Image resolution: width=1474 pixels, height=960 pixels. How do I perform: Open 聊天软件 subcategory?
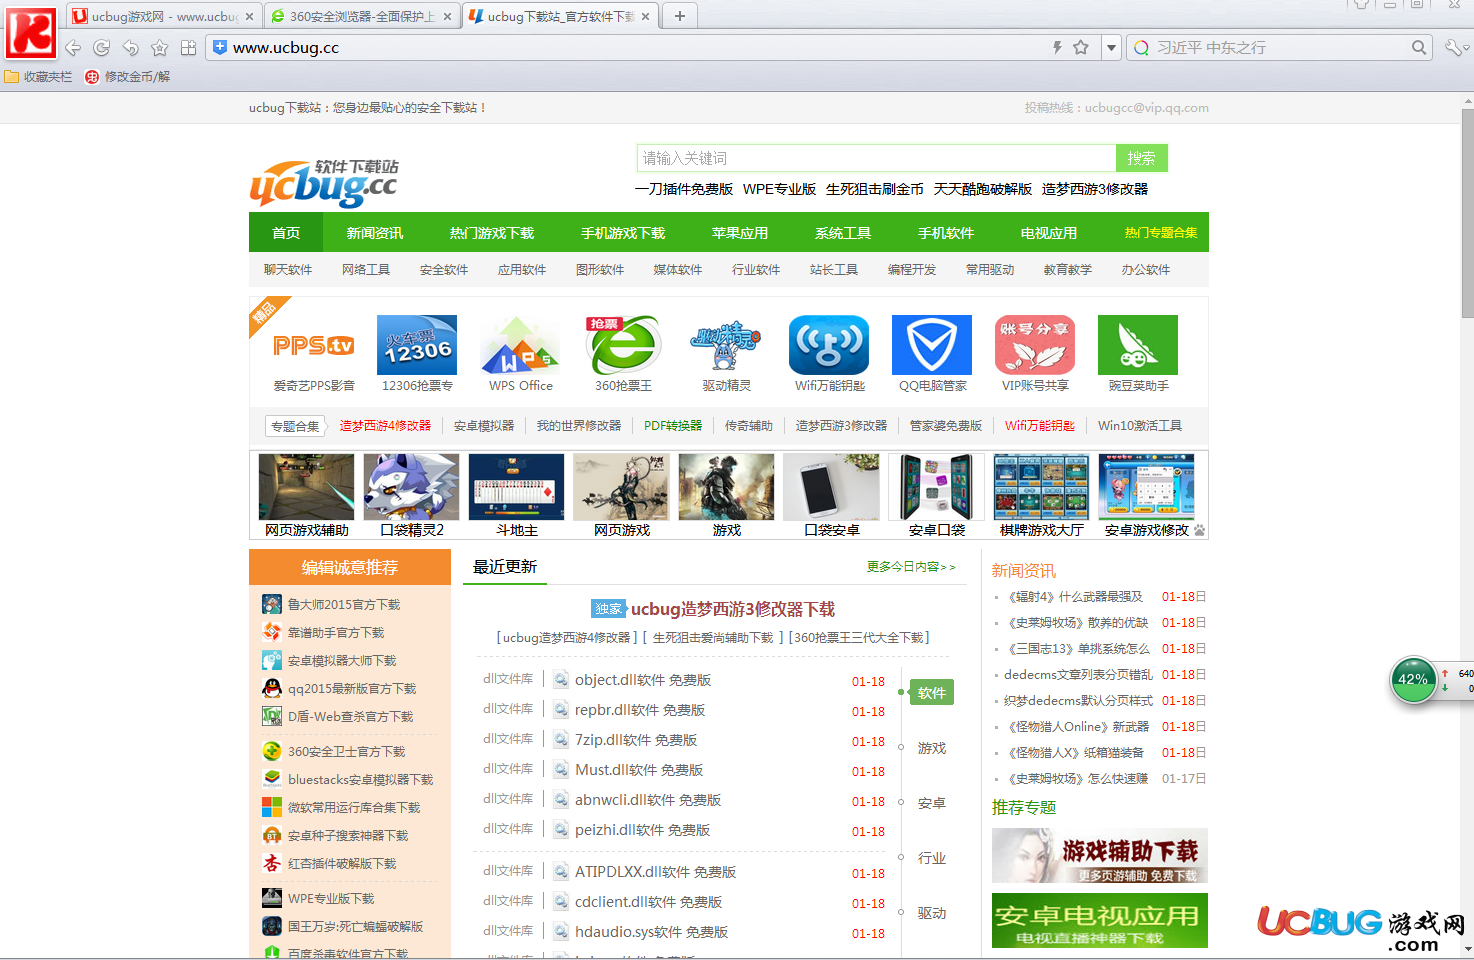[x=288, y=270]
